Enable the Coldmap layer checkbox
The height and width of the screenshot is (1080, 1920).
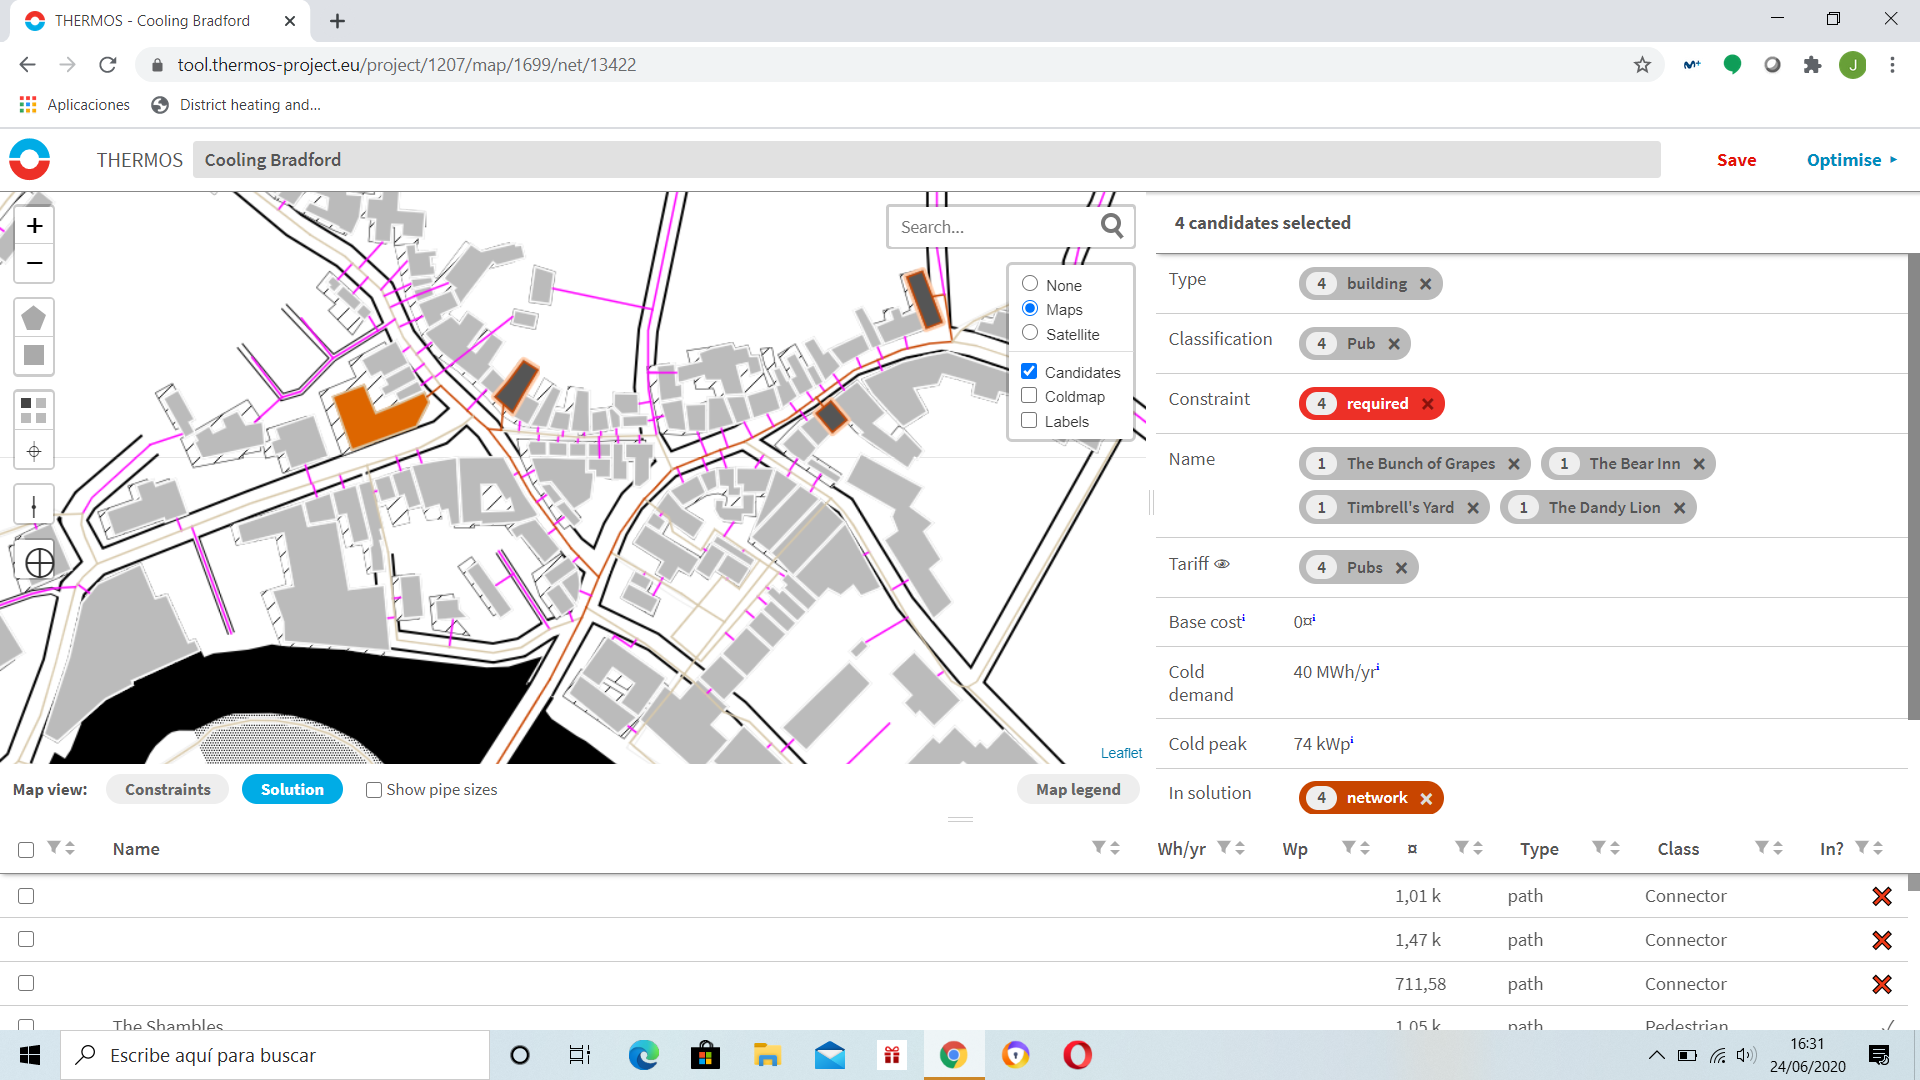coord(1029,396)
